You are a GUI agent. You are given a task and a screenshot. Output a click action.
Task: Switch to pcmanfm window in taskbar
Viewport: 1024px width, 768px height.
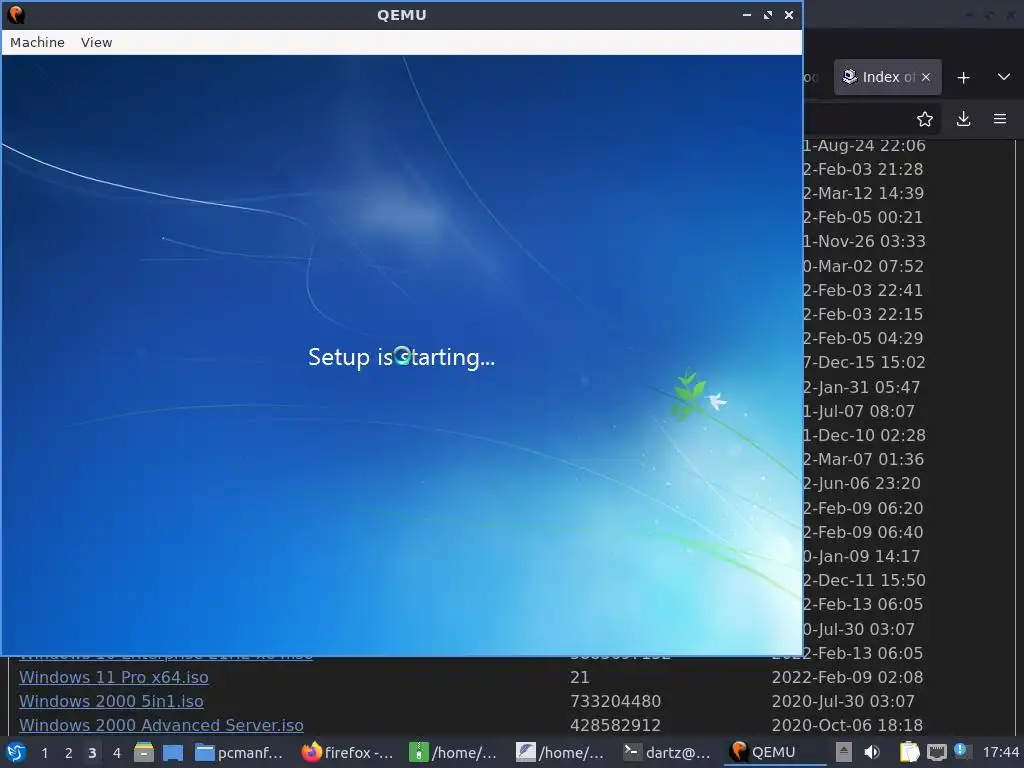tap(239, 752)
